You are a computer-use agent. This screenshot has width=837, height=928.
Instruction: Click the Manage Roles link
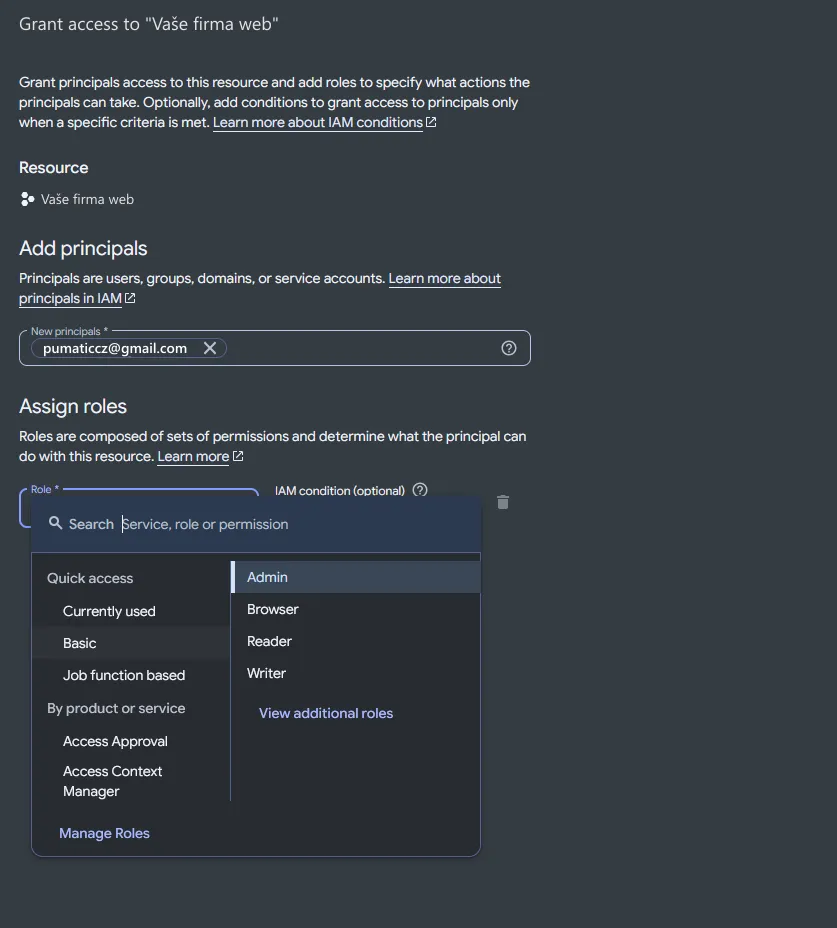click(104, 833)
